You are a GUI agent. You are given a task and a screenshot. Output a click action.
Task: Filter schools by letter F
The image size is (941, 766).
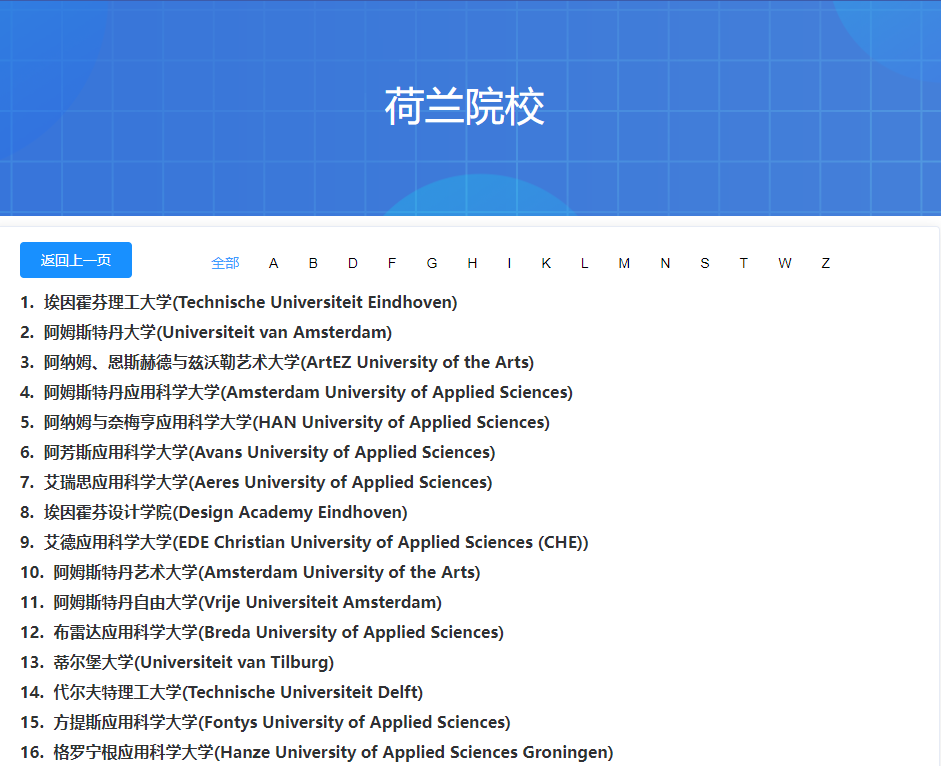[x=392, y=263]
